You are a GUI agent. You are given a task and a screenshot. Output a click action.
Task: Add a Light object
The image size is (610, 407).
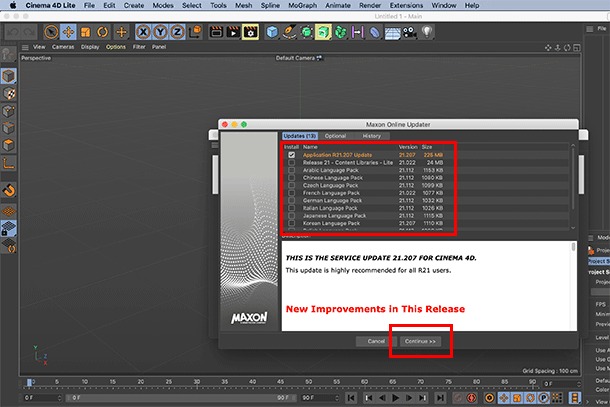click(x=427, y=32)
